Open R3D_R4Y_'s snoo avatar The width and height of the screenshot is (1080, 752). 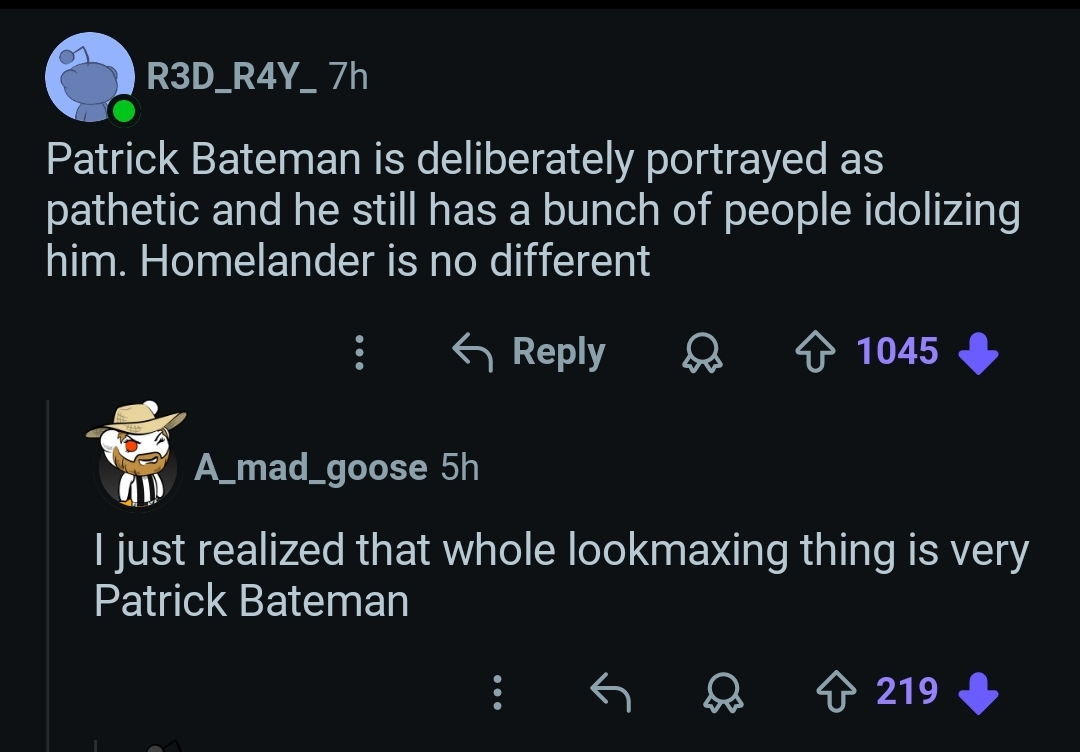coord(91,79)
